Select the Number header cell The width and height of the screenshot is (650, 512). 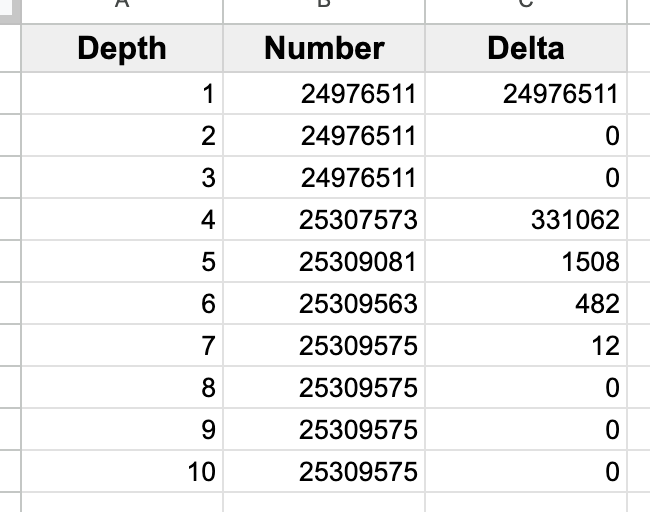tap(324, 48)
